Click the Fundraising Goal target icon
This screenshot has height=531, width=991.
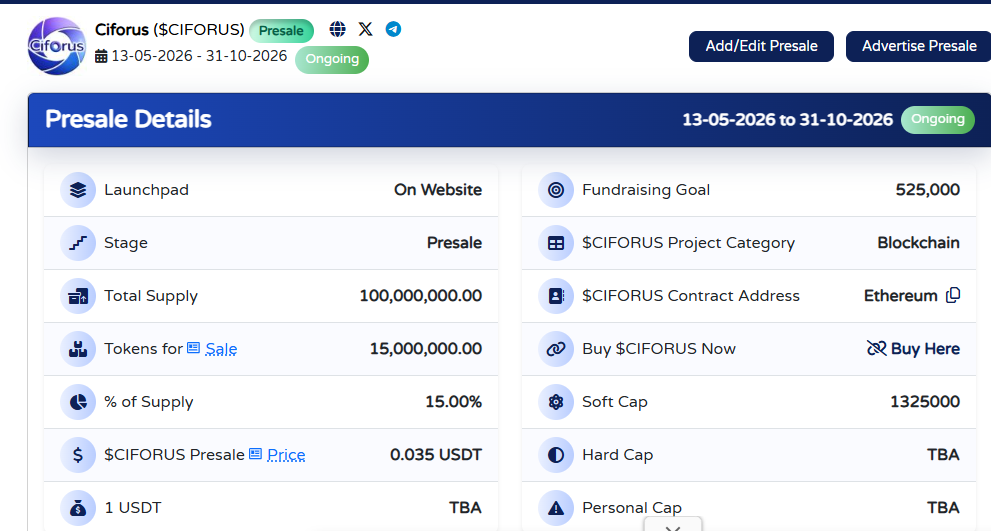556,190
